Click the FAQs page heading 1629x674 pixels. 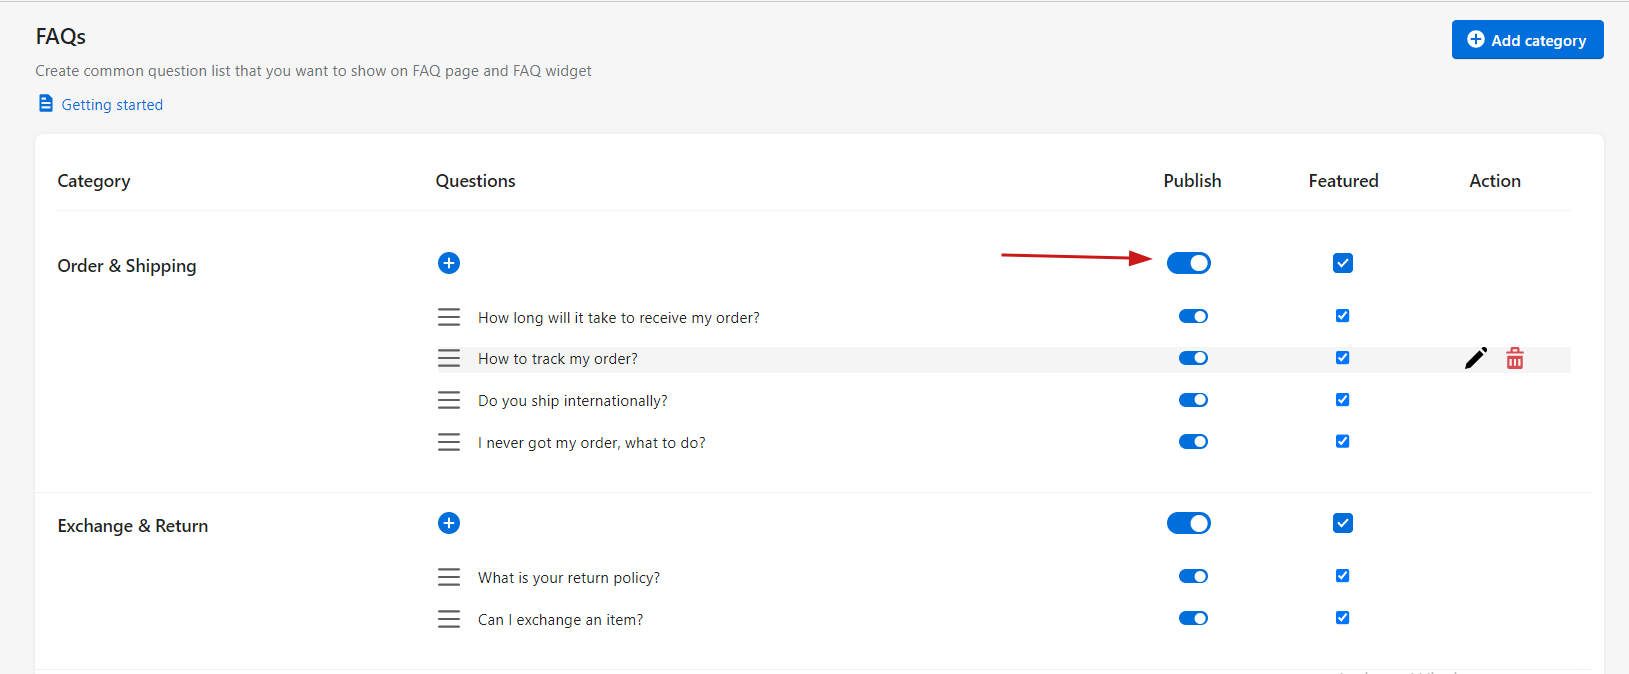[61, 37]
